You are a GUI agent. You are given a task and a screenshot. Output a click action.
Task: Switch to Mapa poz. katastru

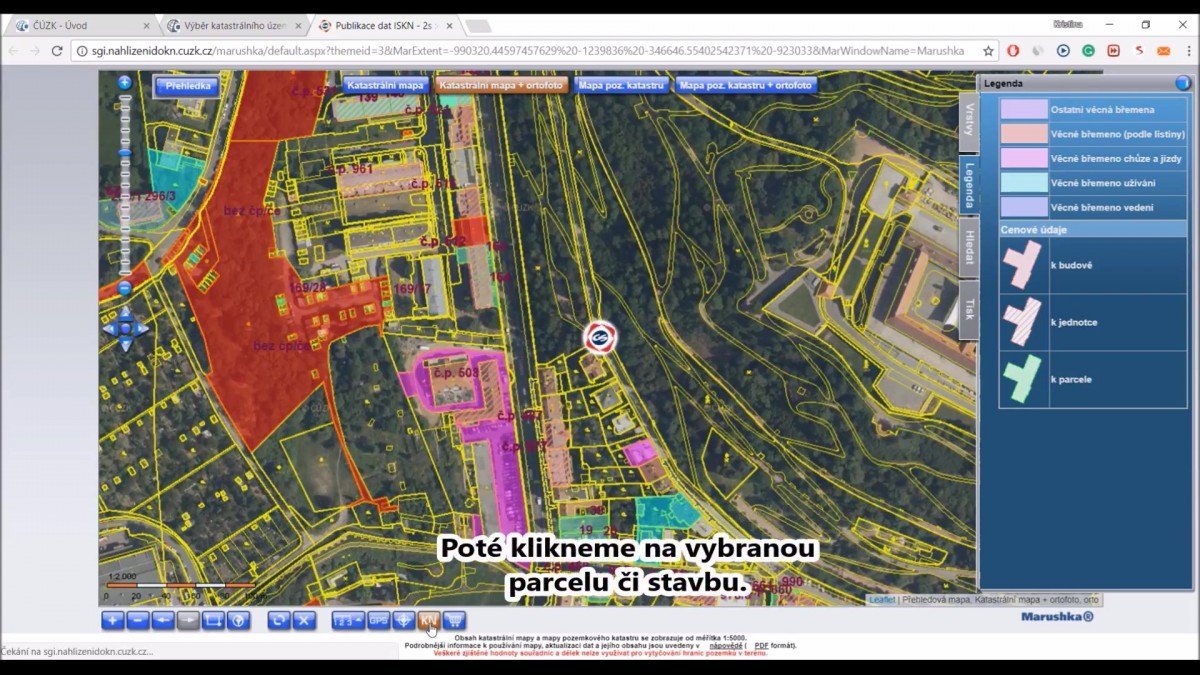tap(622, 86)
